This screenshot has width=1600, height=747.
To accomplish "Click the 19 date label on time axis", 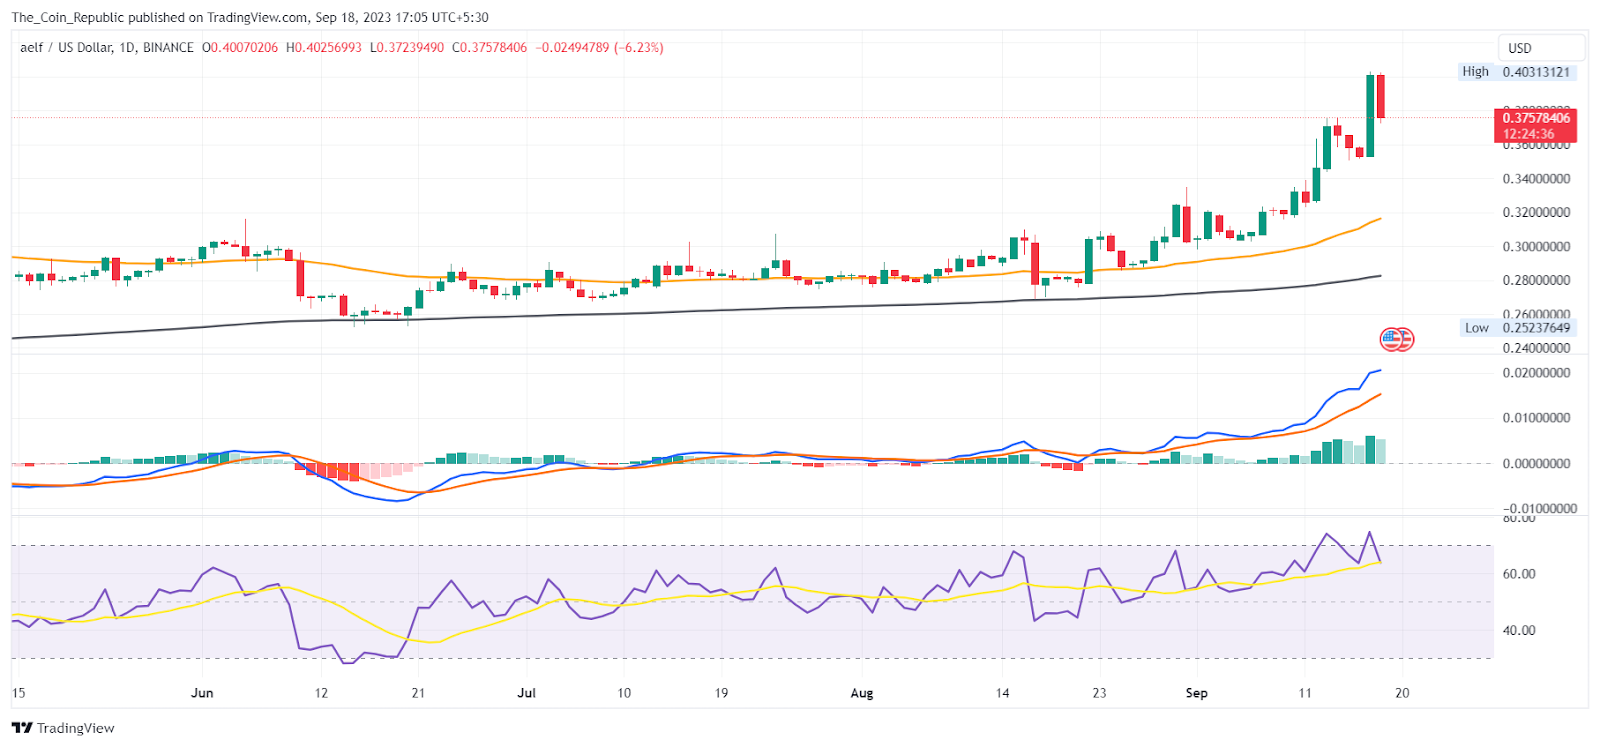I will (721, 693).
